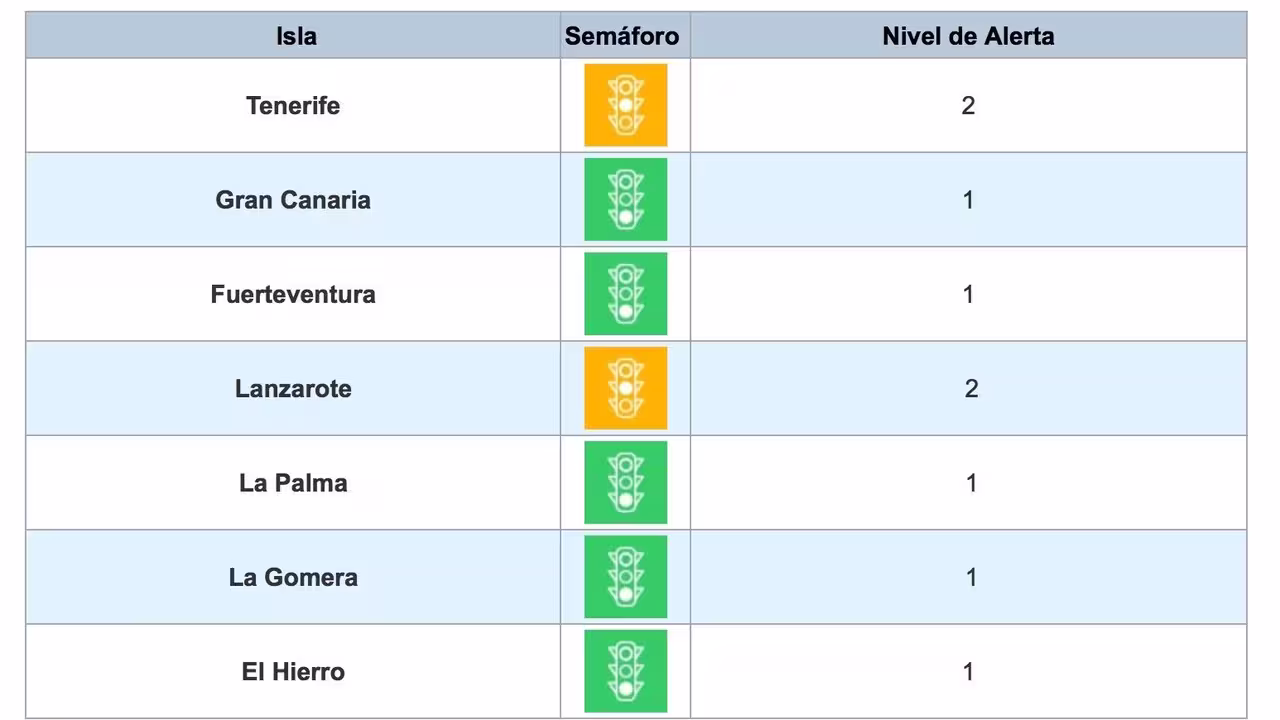Click the Gran Canaria island name
1280x720 pixels.
[x=293, y=199]
